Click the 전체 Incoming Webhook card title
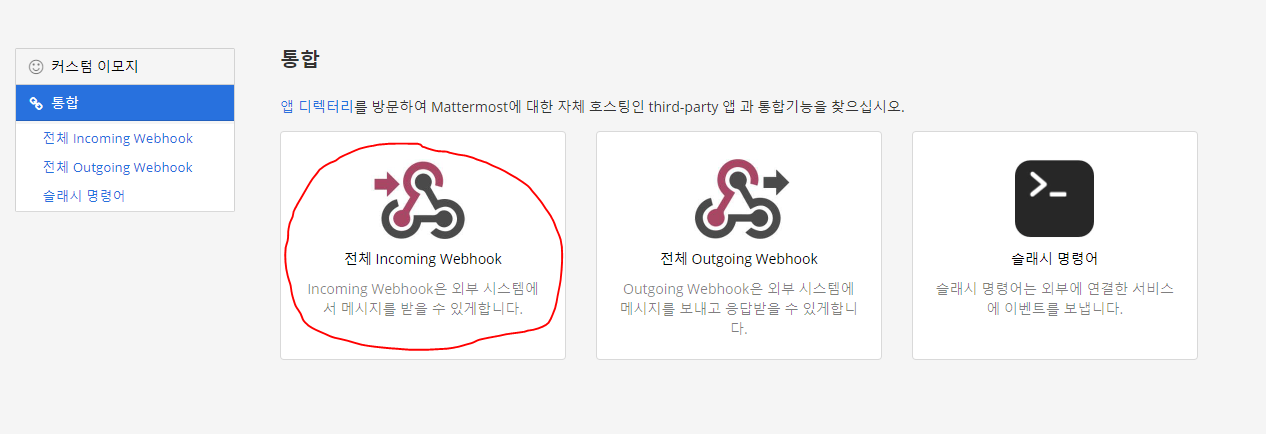 point(423,259)
